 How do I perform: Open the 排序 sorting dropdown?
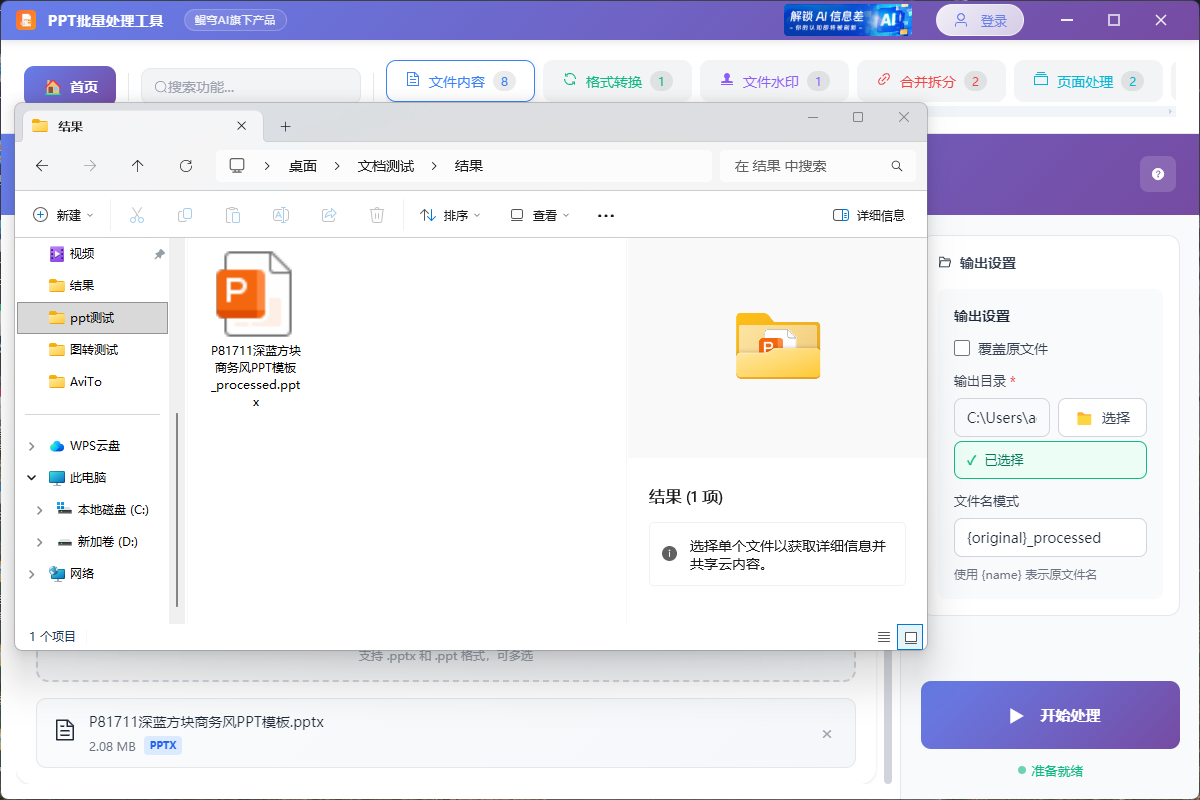click(x=450, y=214)
